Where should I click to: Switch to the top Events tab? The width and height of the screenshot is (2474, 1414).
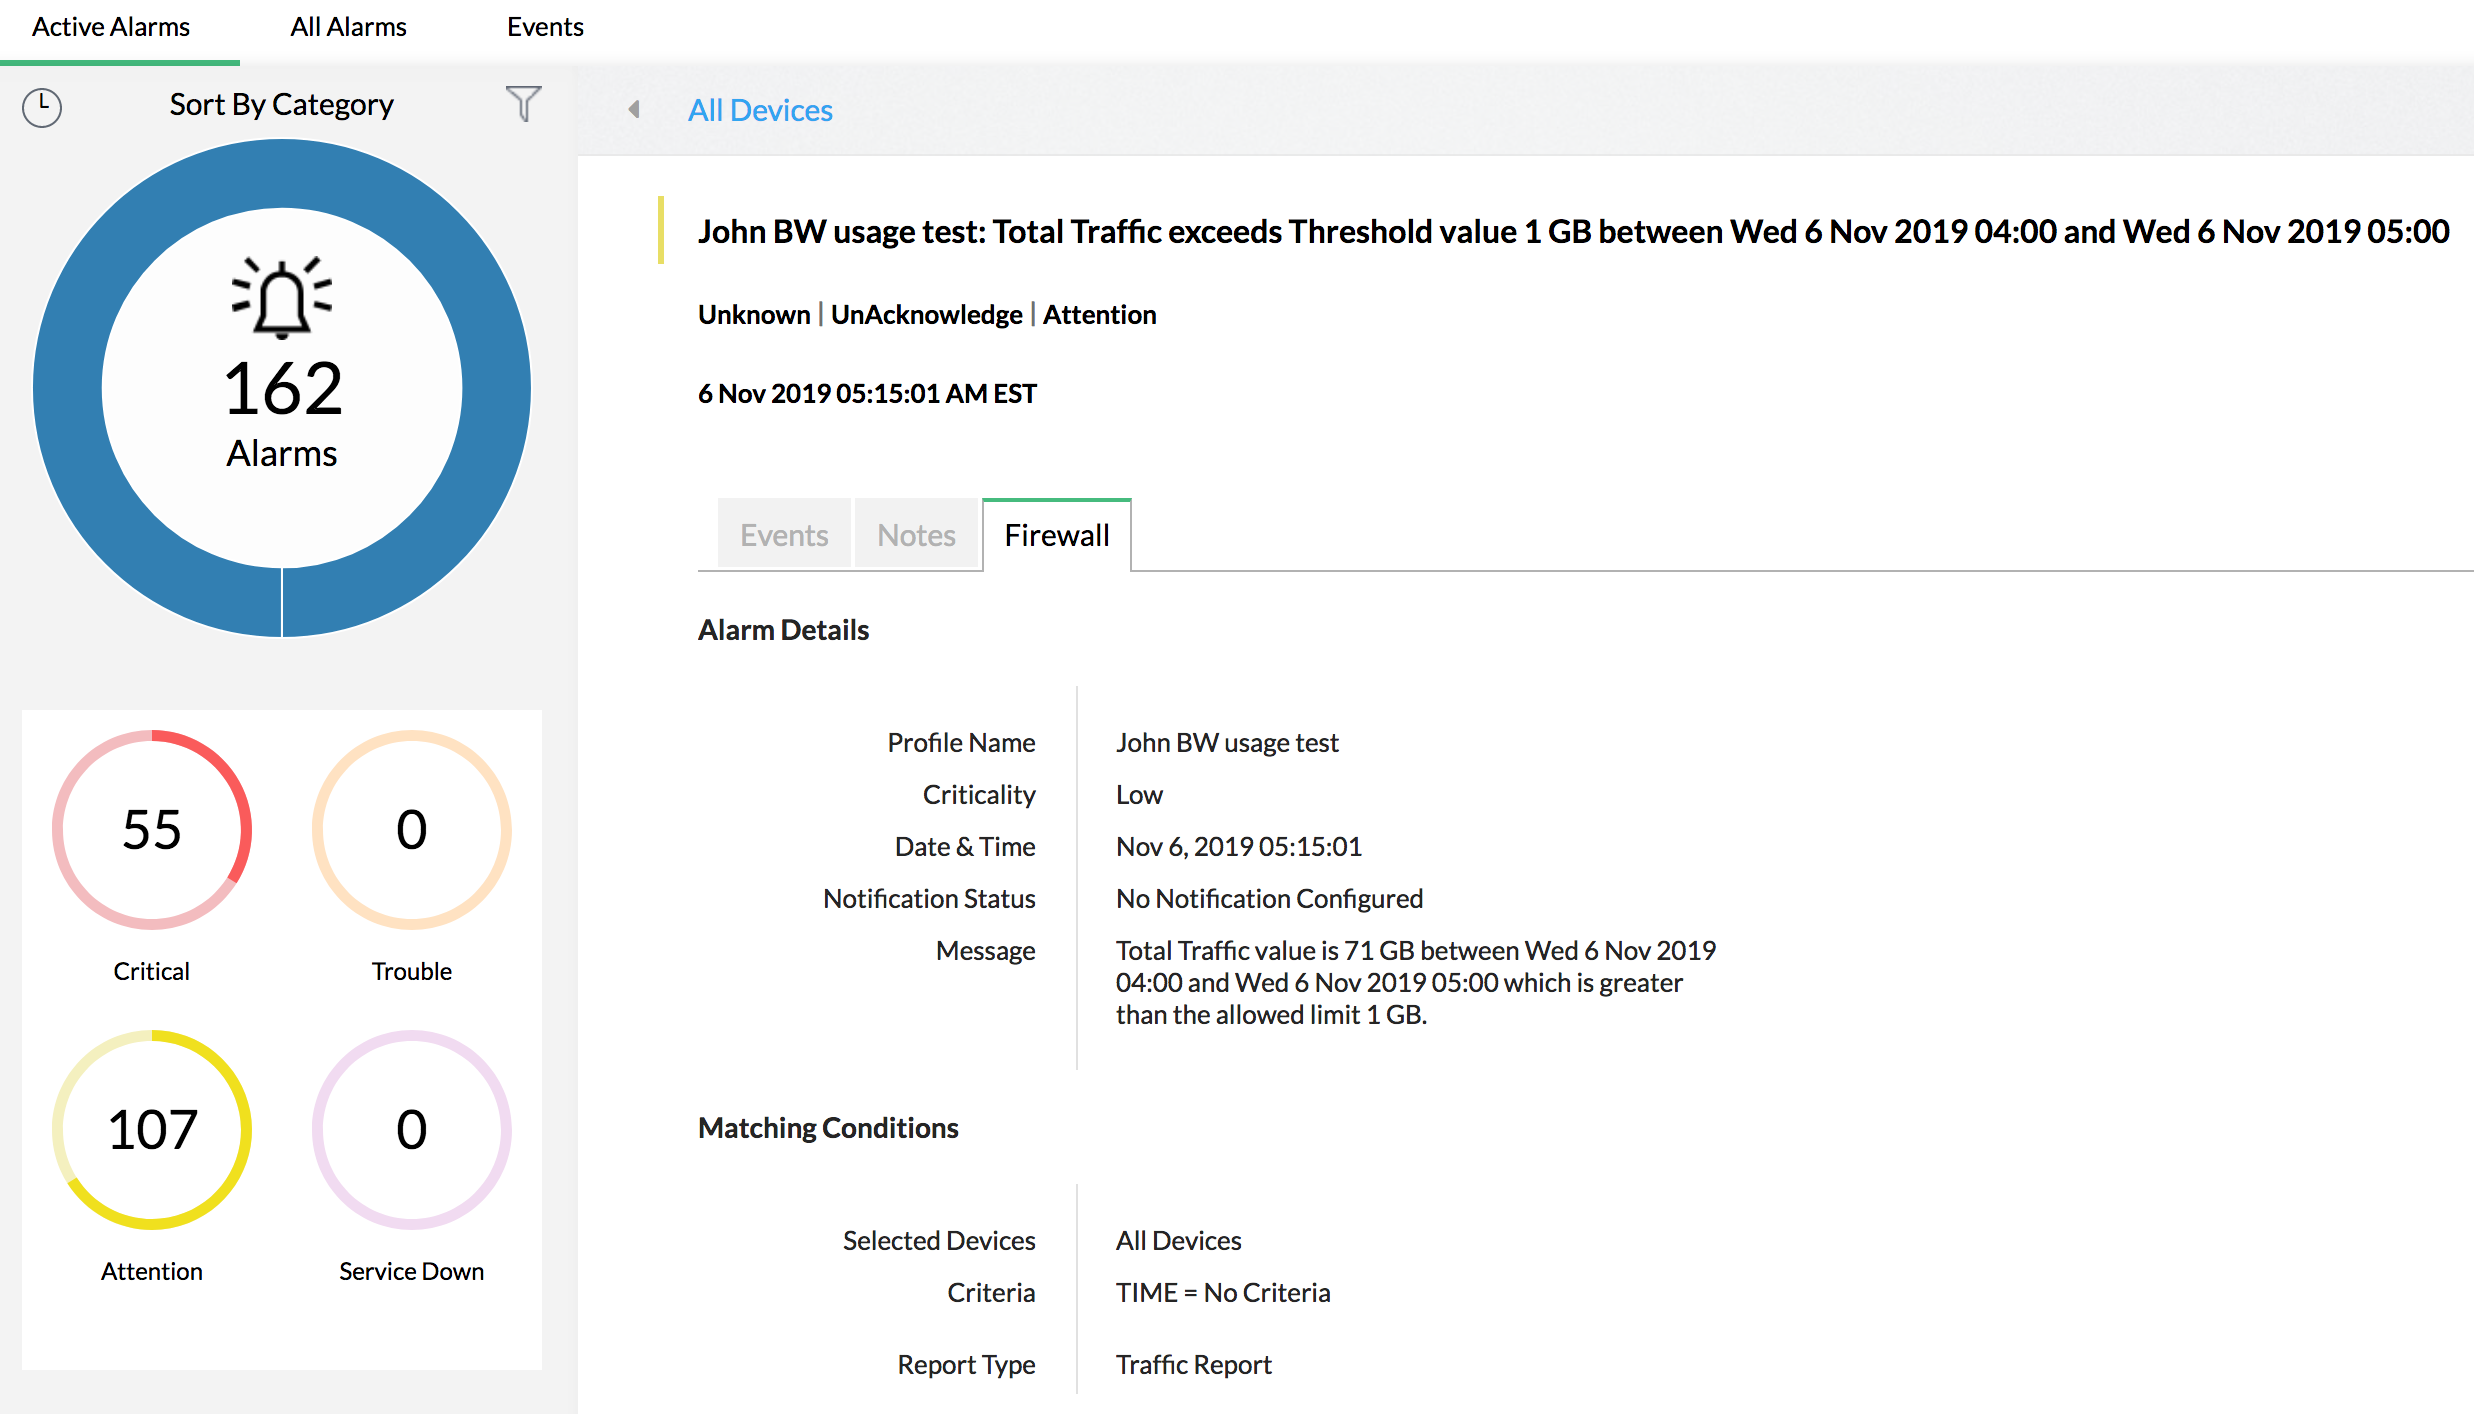tap(545, 27)
